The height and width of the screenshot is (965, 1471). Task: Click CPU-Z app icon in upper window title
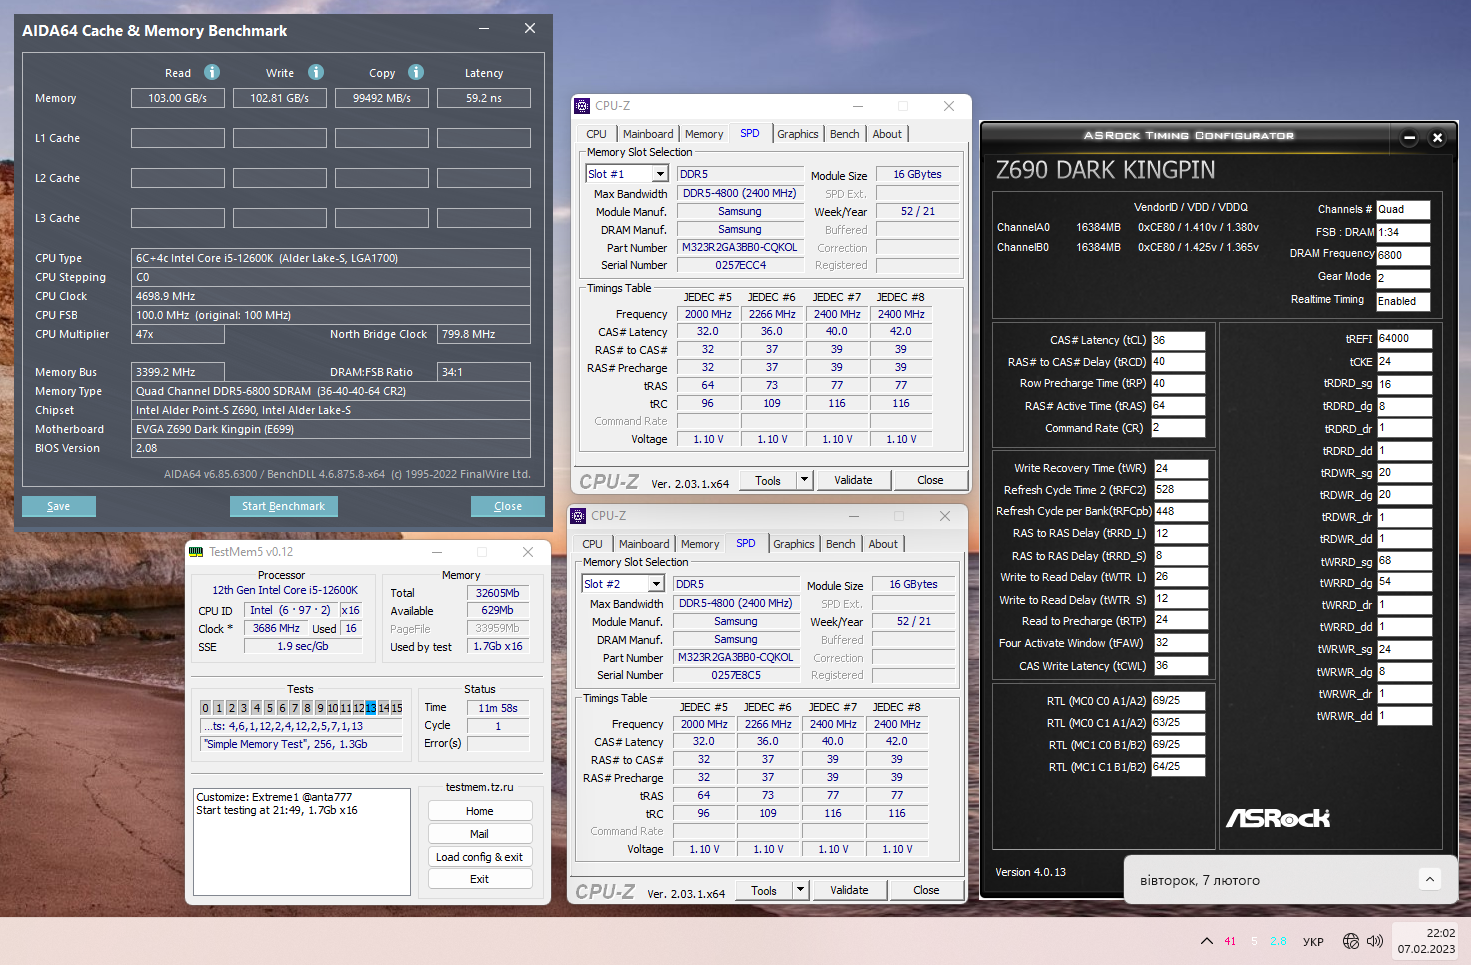tap(582, 106)
